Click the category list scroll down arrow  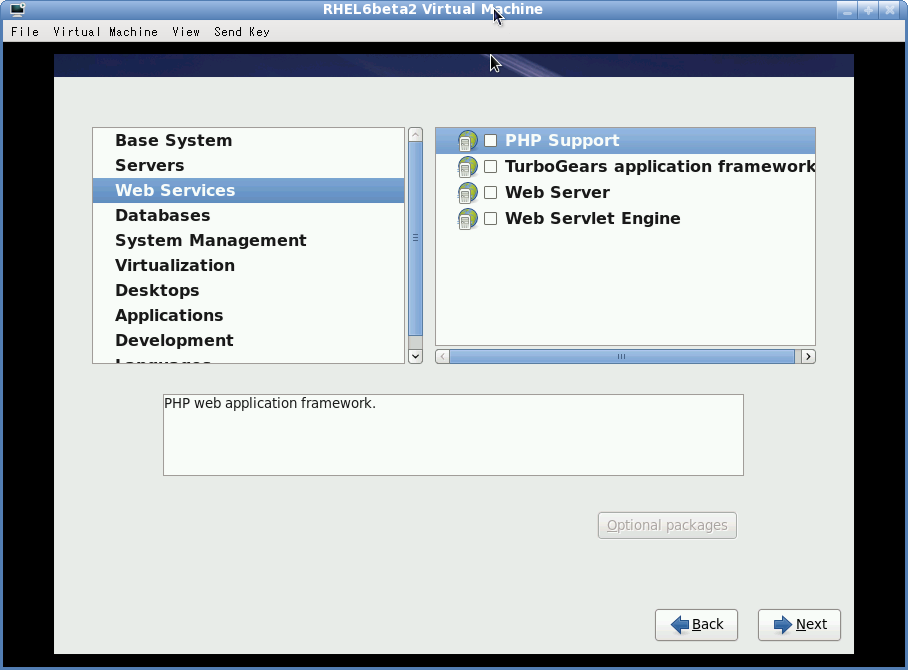(415, 356)
